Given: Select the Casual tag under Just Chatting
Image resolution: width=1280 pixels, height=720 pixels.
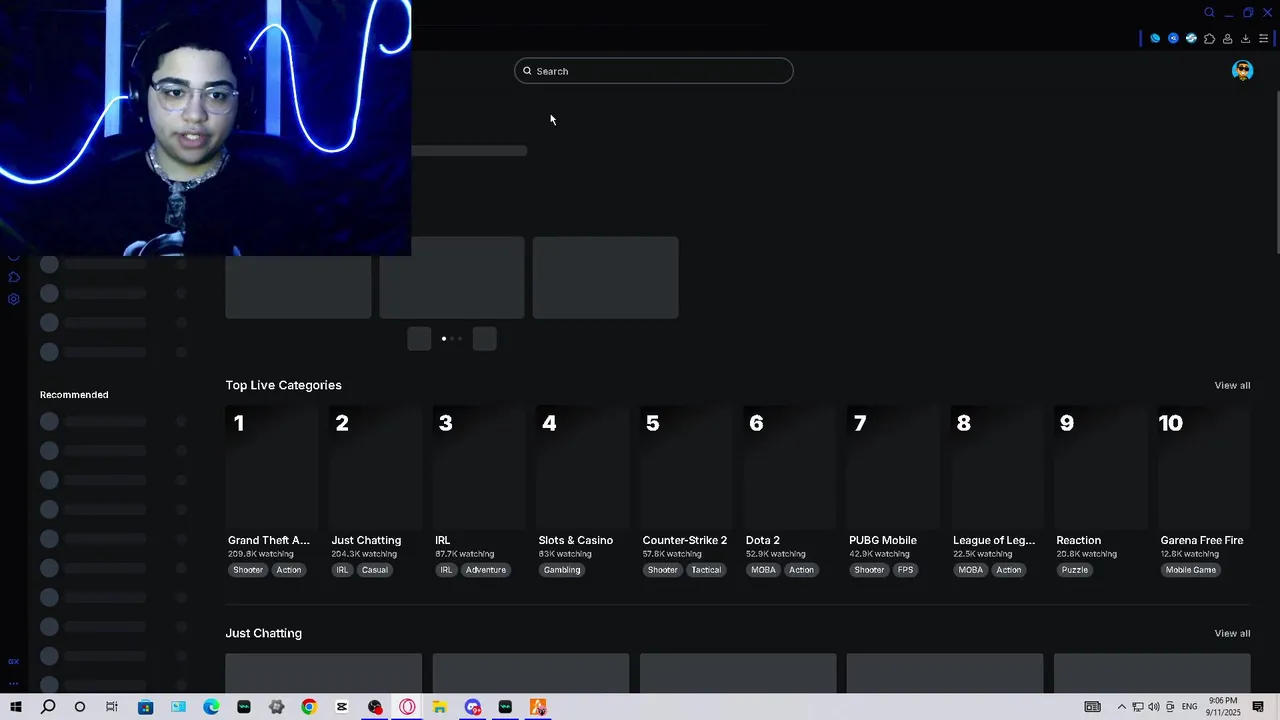Looking at the screenshot, I should [375, 570].
